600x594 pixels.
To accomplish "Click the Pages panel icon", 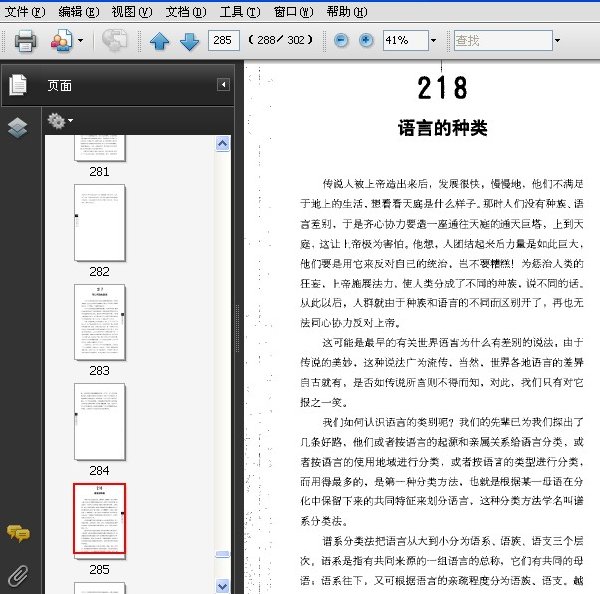I will point(18,85).
